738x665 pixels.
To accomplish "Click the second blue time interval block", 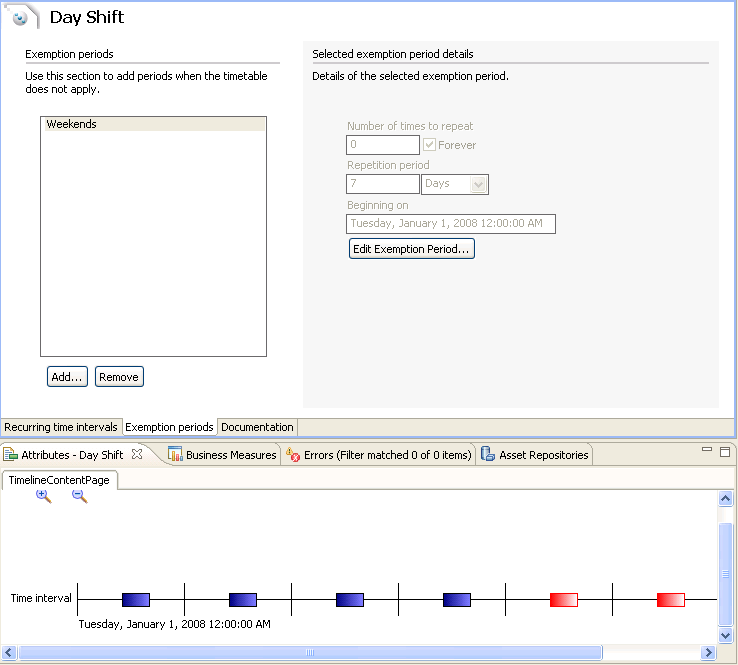I will tap(243, 600).
